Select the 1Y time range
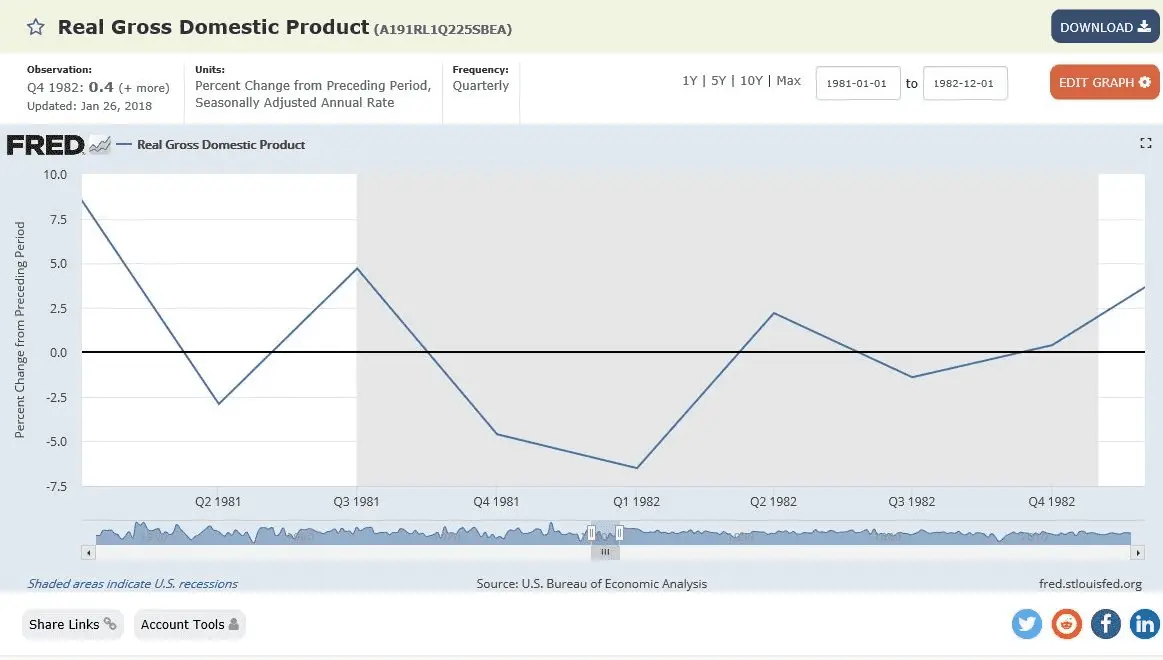This screenshot has width=1163, height=660. [689, 80]
